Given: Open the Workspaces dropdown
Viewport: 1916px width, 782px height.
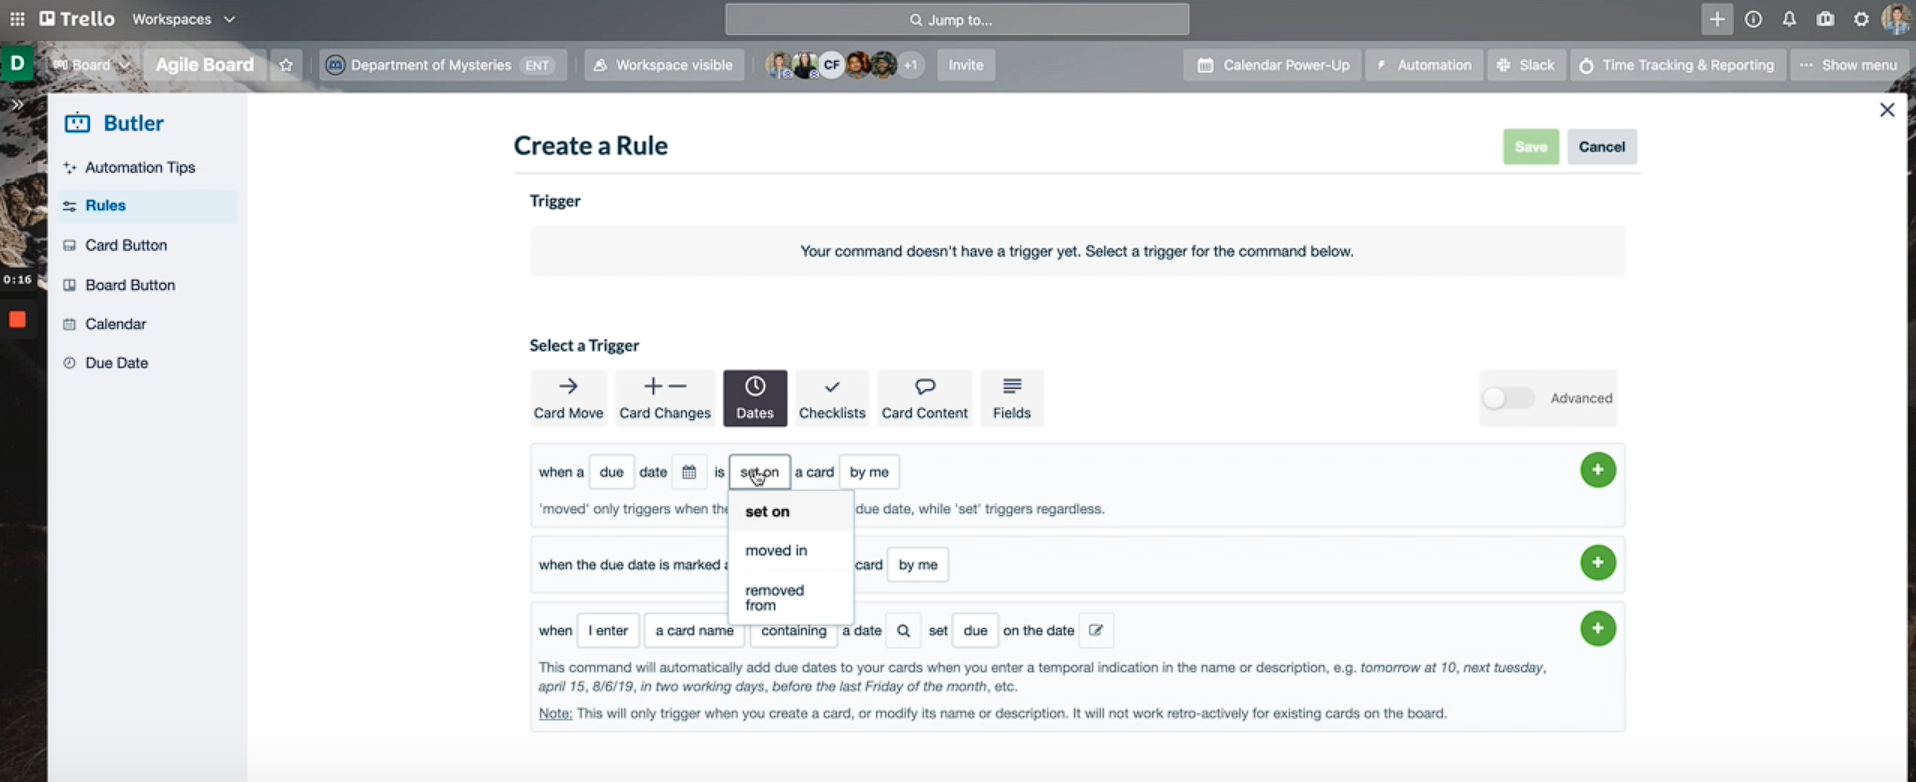Looking at the screenshot, I should [184, 19].
